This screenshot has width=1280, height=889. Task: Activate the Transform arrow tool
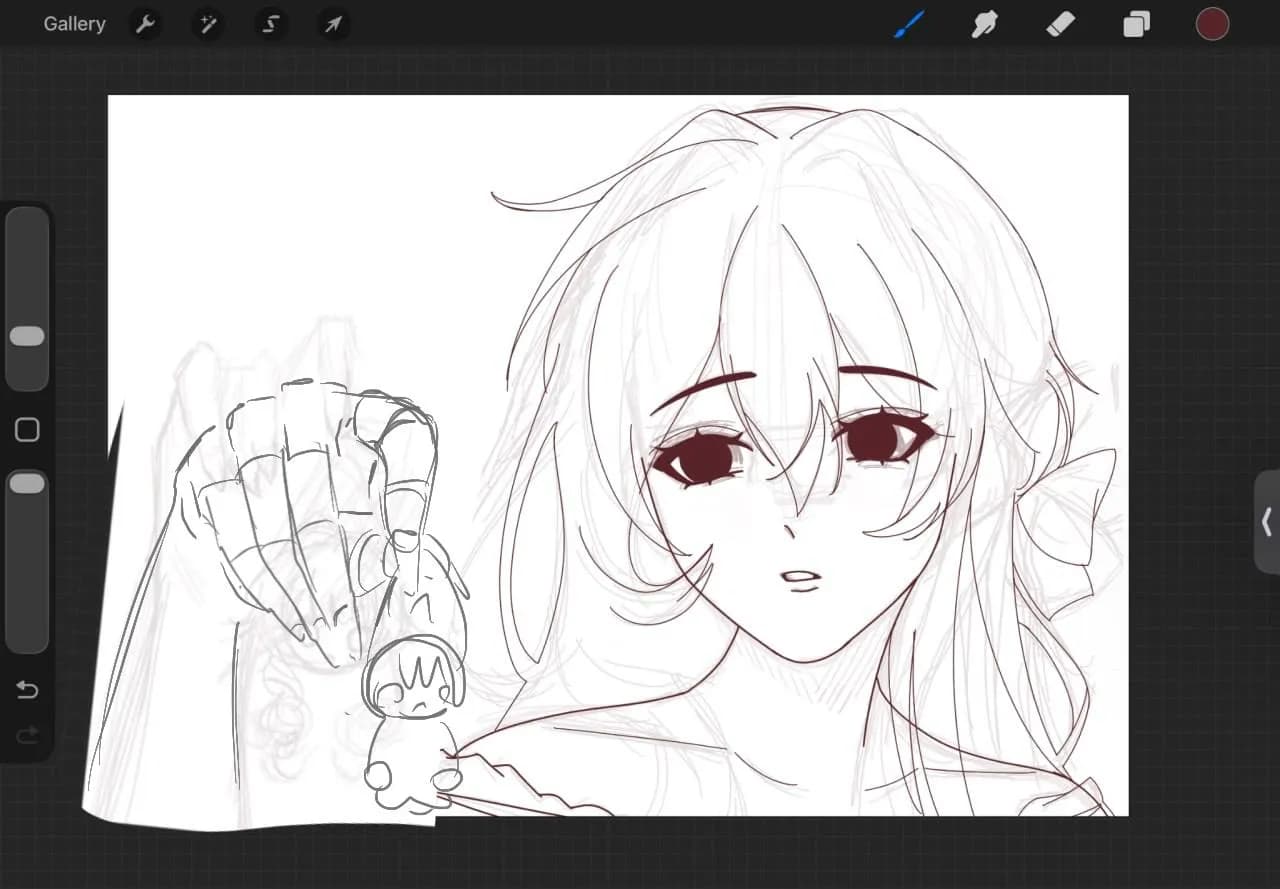[x=333, y=24]
